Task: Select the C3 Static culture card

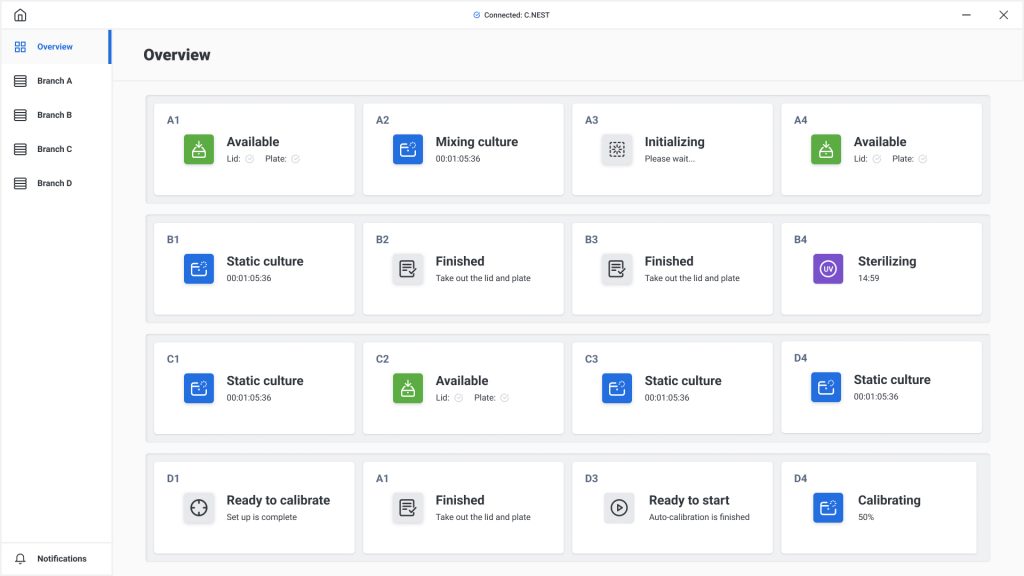Action: coord(672,388)
